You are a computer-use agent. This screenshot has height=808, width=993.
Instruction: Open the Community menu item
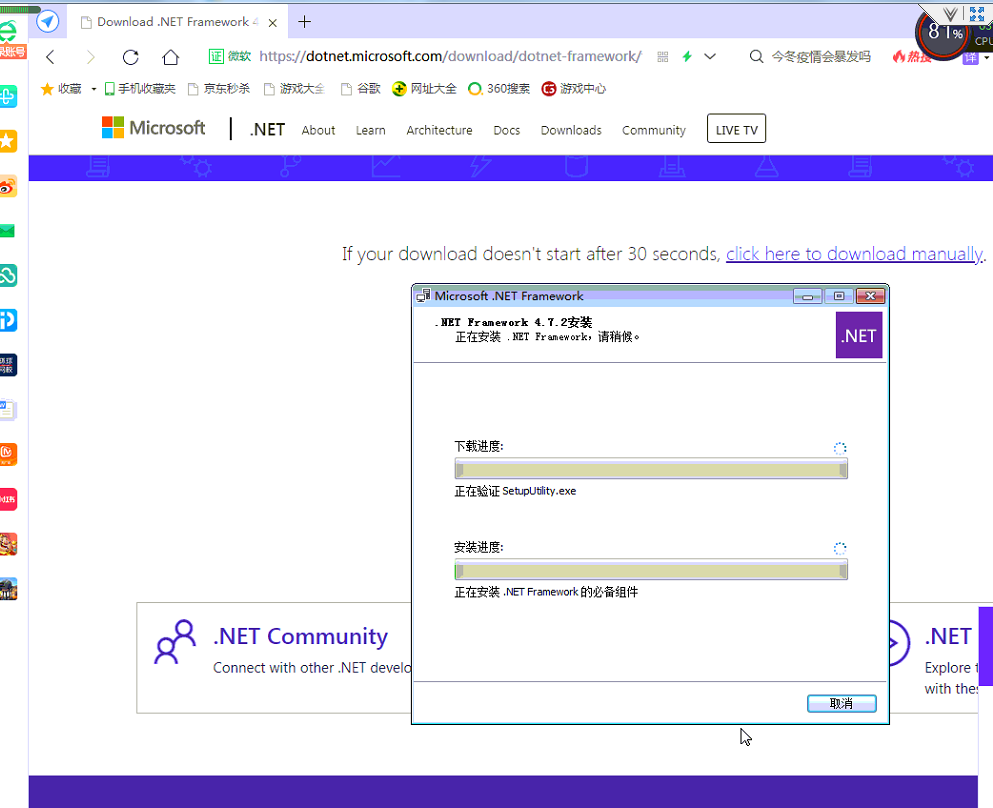click(x=654, y=130)
